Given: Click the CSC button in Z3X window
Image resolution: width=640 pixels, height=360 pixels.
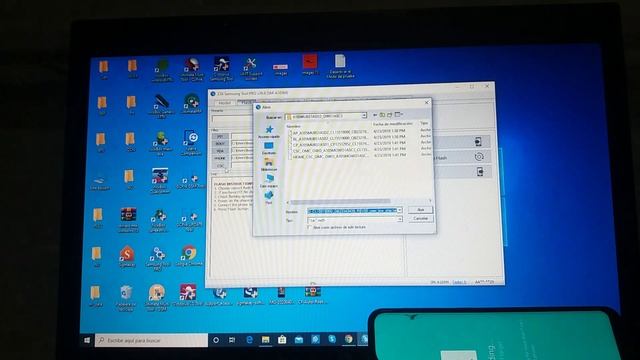Looking at the screenshot, I should 220,166.
